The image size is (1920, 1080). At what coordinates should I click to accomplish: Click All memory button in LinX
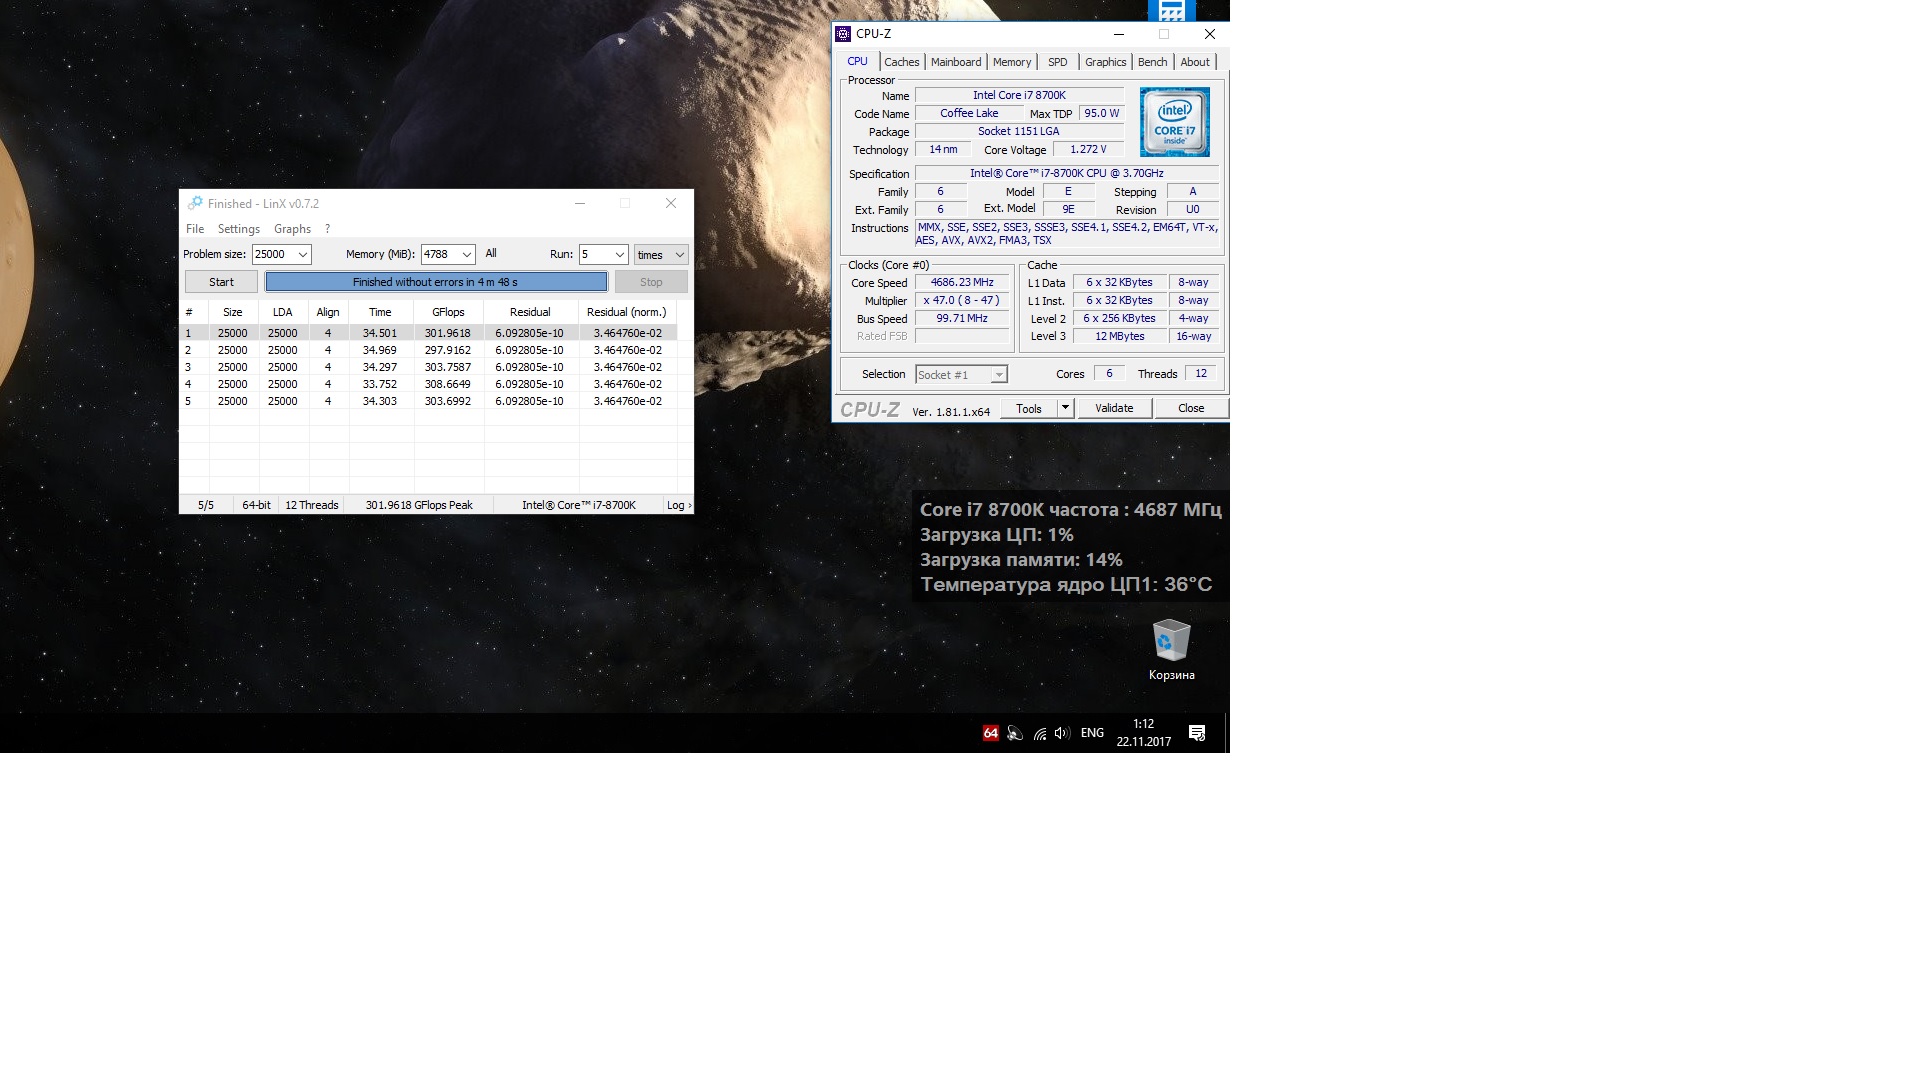coord(491,254)
